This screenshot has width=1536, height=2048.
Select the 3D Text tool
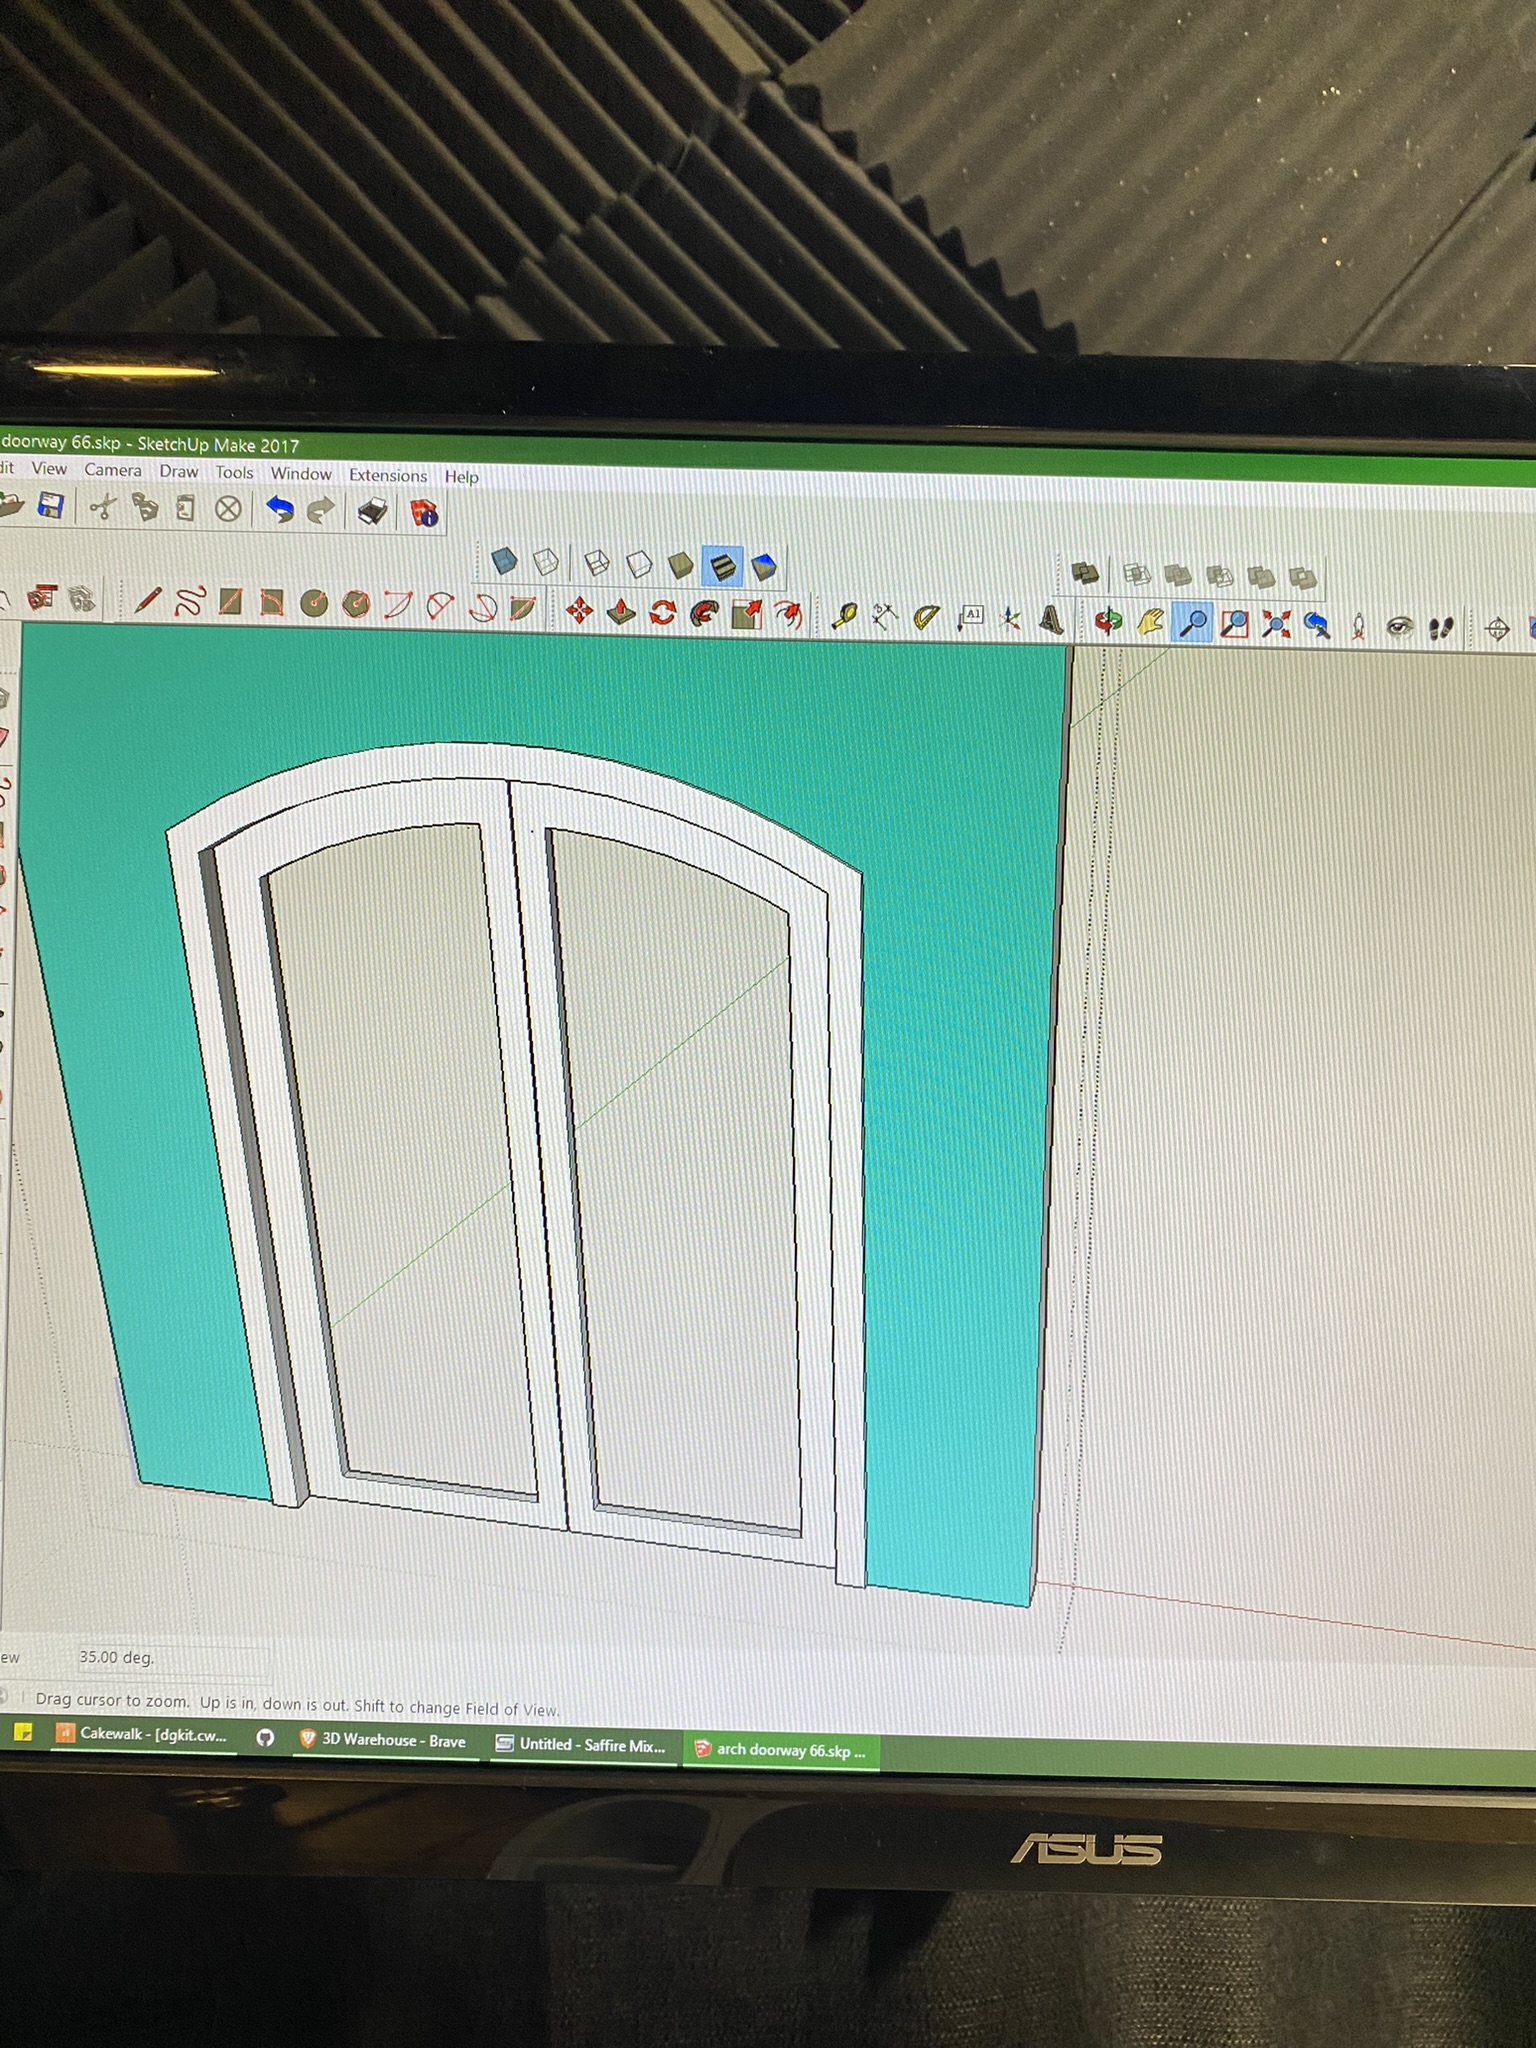(1051, 621)
